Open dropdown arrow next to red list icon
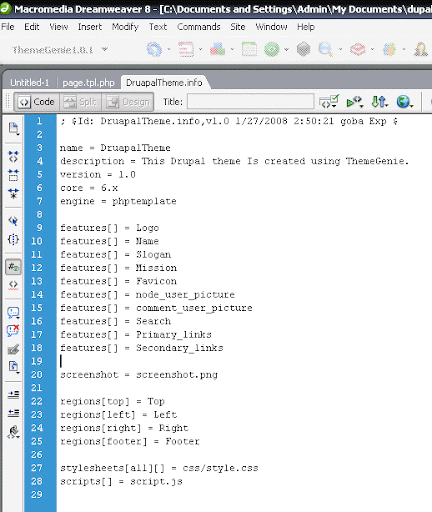 pyautogui.click(x=200, y=49)
